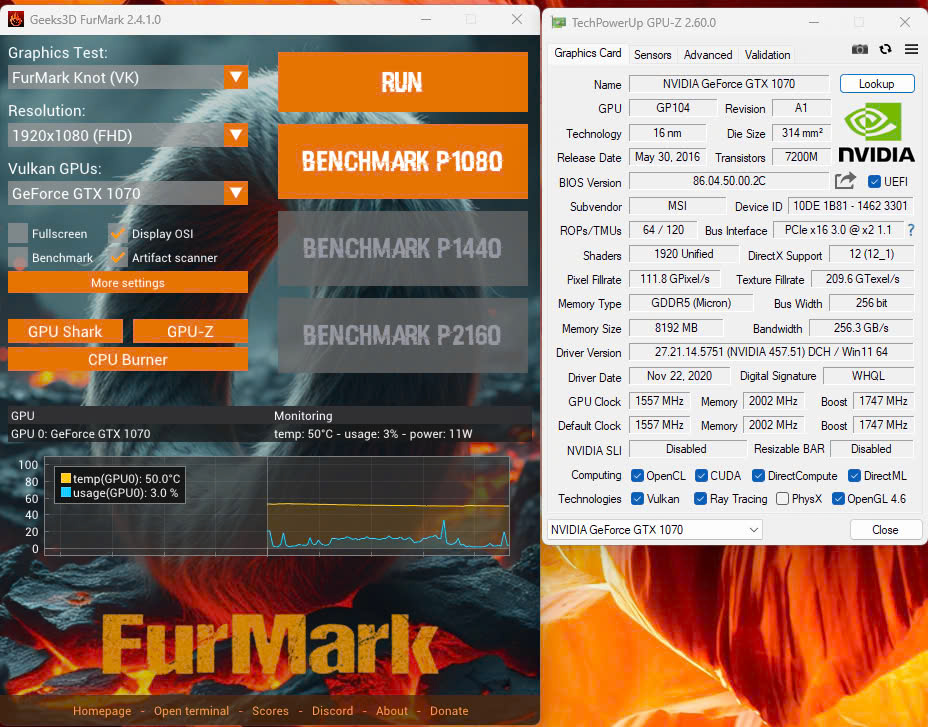Uncheck the Artifact scanner option

click(118, 257)
